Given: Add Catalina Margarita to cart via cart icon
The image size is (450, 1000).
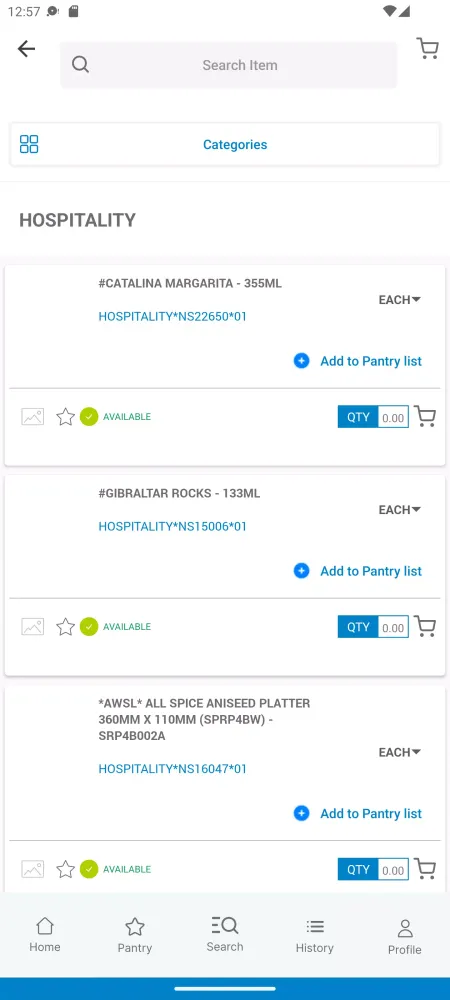Looking at the screenshot, I should point(425,416).
